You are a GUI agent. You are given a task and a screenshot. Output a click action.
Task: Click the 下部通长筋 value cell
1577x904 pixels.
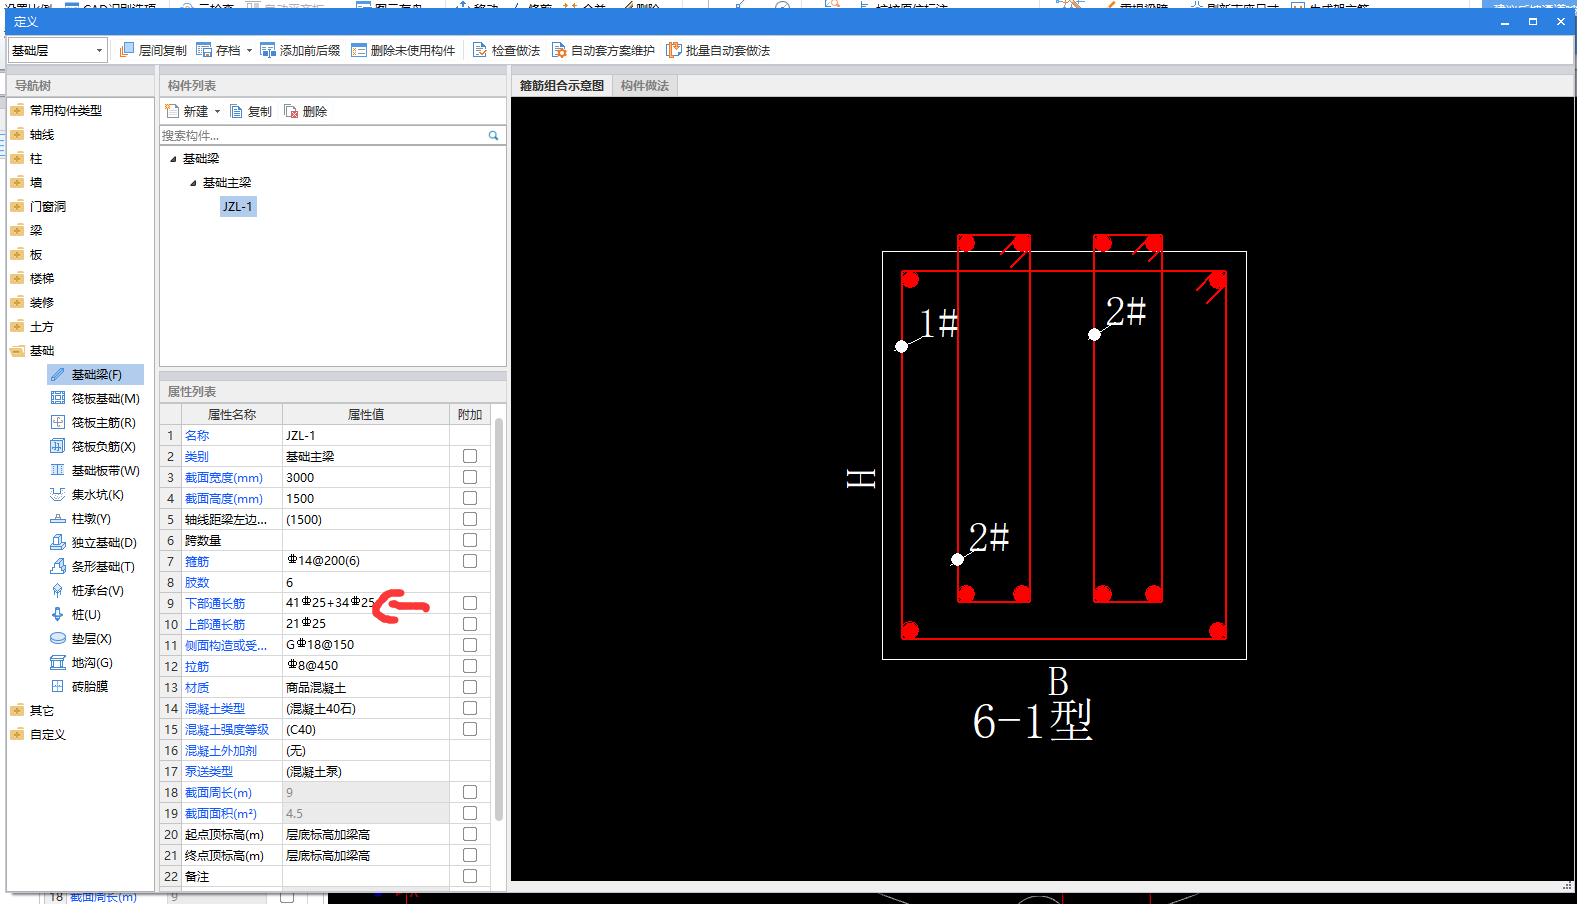(x=365, y=603)
